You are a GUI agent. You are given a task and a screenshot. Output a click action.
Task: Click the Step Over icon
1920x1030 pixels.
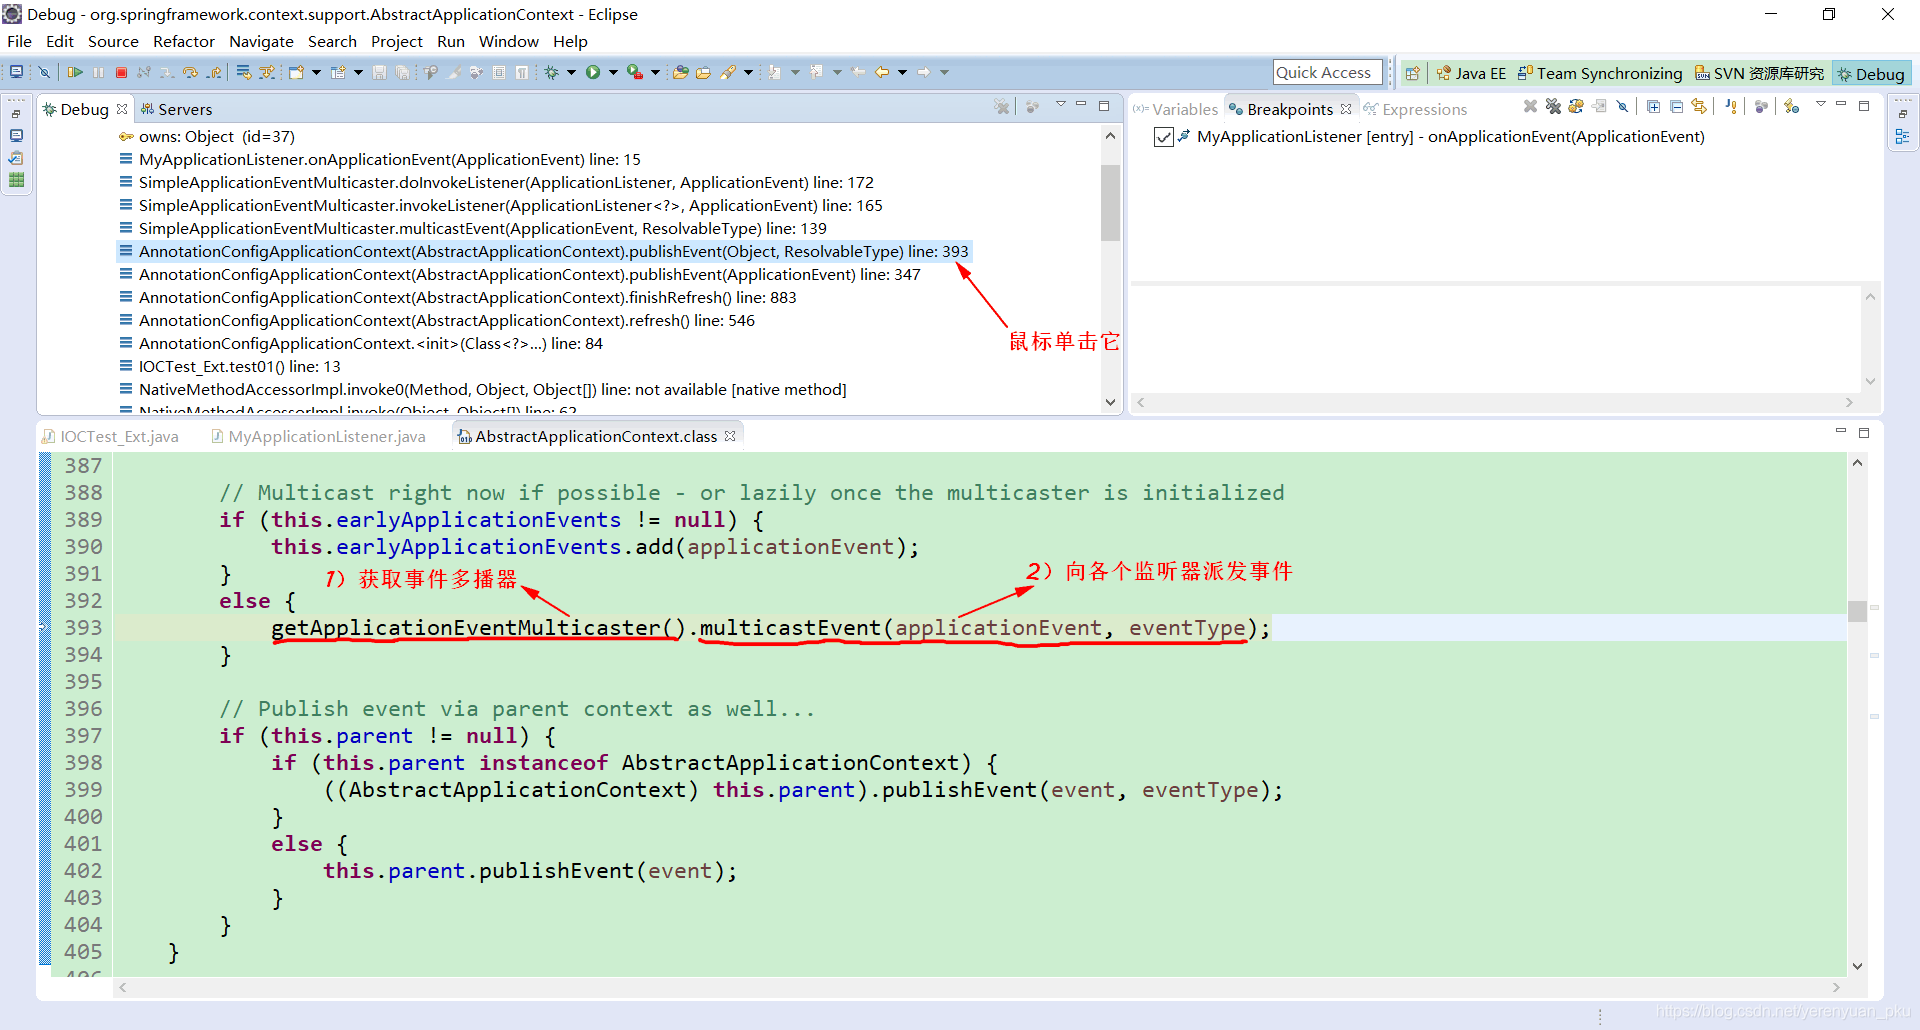190,72
